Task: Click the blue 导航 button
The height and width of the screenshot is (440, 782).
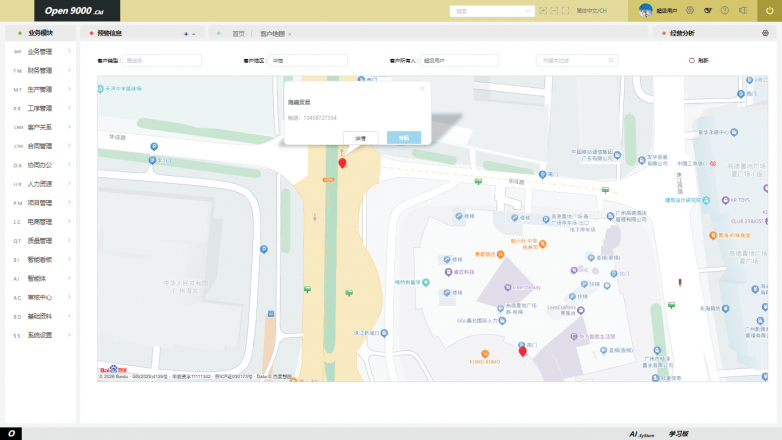Action: (x=404, y=137)
